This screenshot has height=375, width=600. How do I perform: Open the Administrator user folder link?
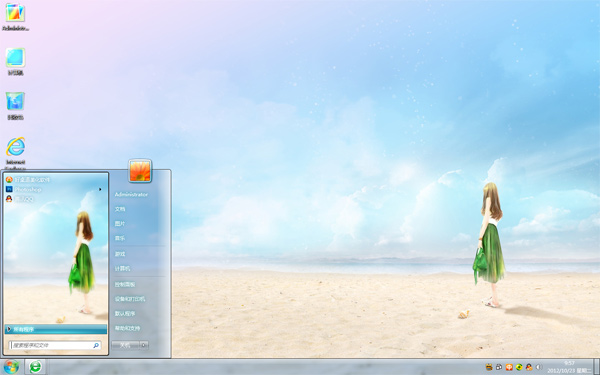pyautogui.click(x=131, y=194)
